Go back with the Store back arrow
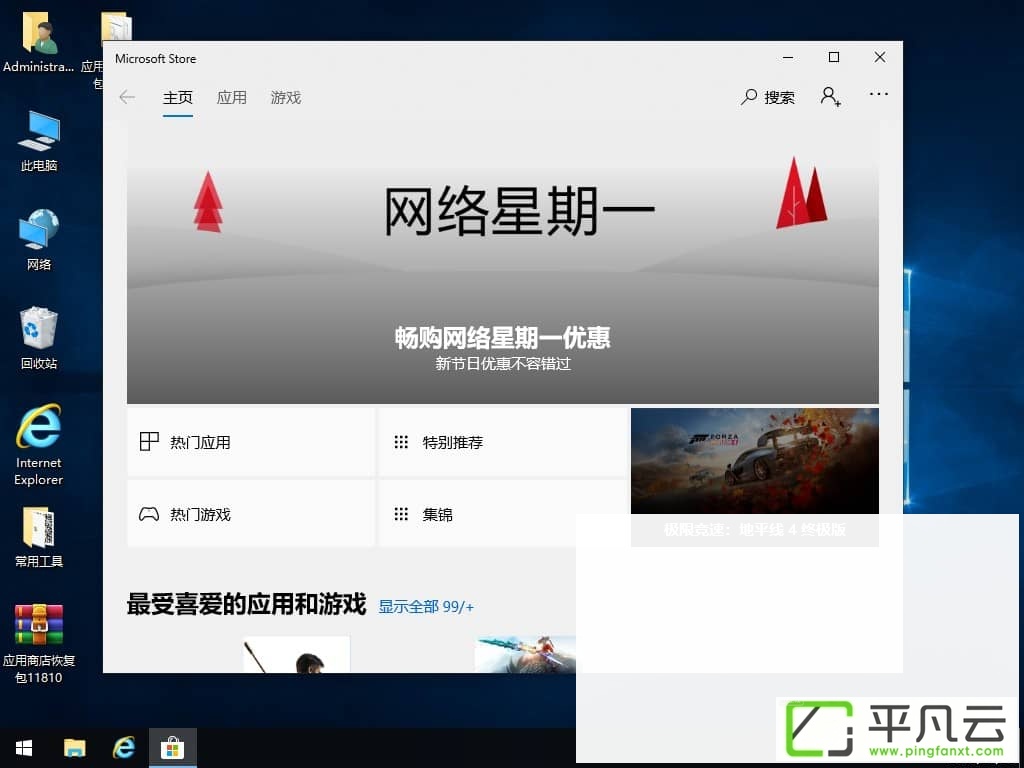The width and height of the screenshot is (1024, 768). coord(127,98)
